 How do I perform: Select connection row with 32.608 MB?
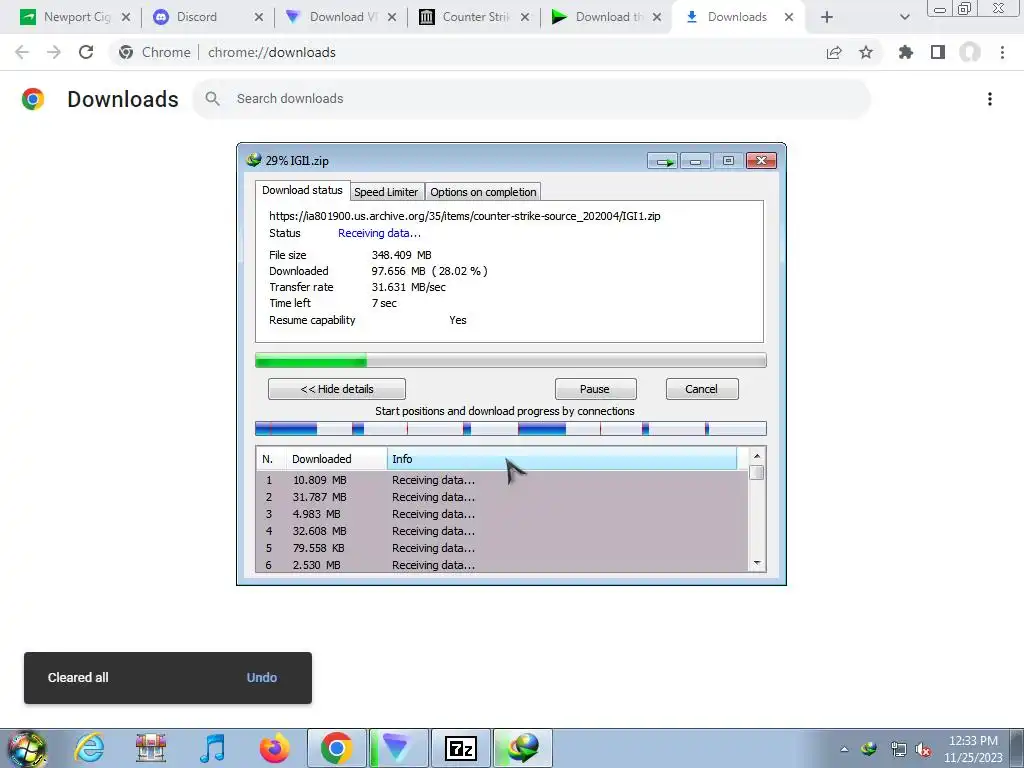502,531
